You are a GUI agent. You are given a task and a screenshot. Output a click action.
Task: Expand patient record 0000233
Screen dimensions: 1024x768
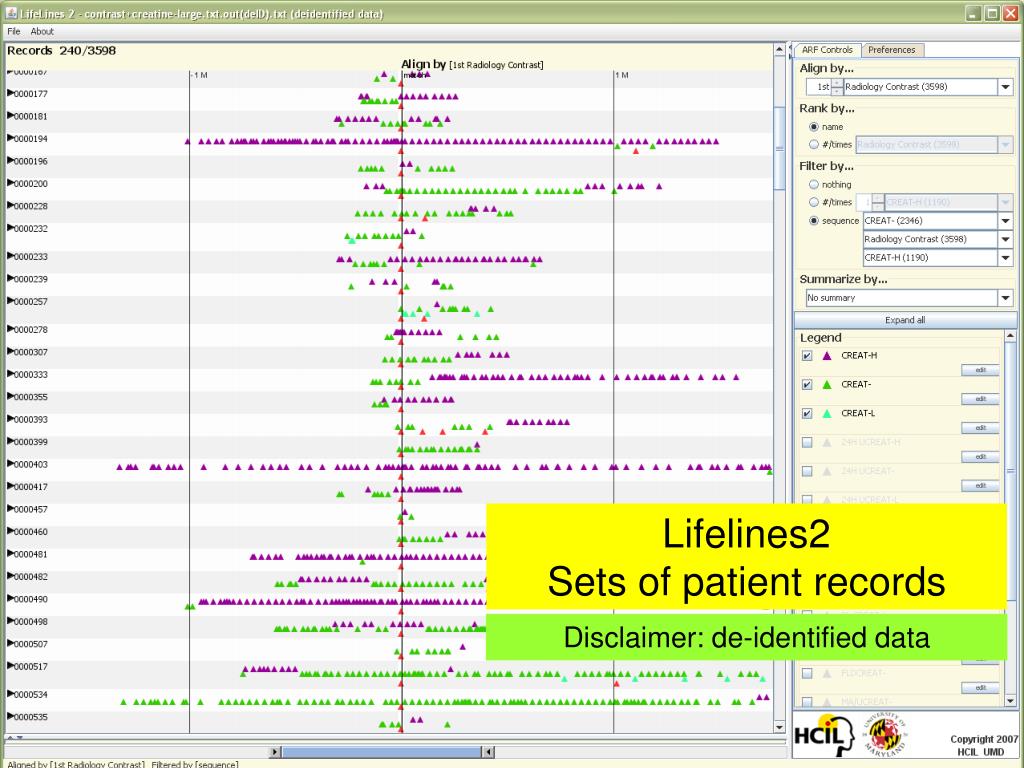tap(10, 257)
